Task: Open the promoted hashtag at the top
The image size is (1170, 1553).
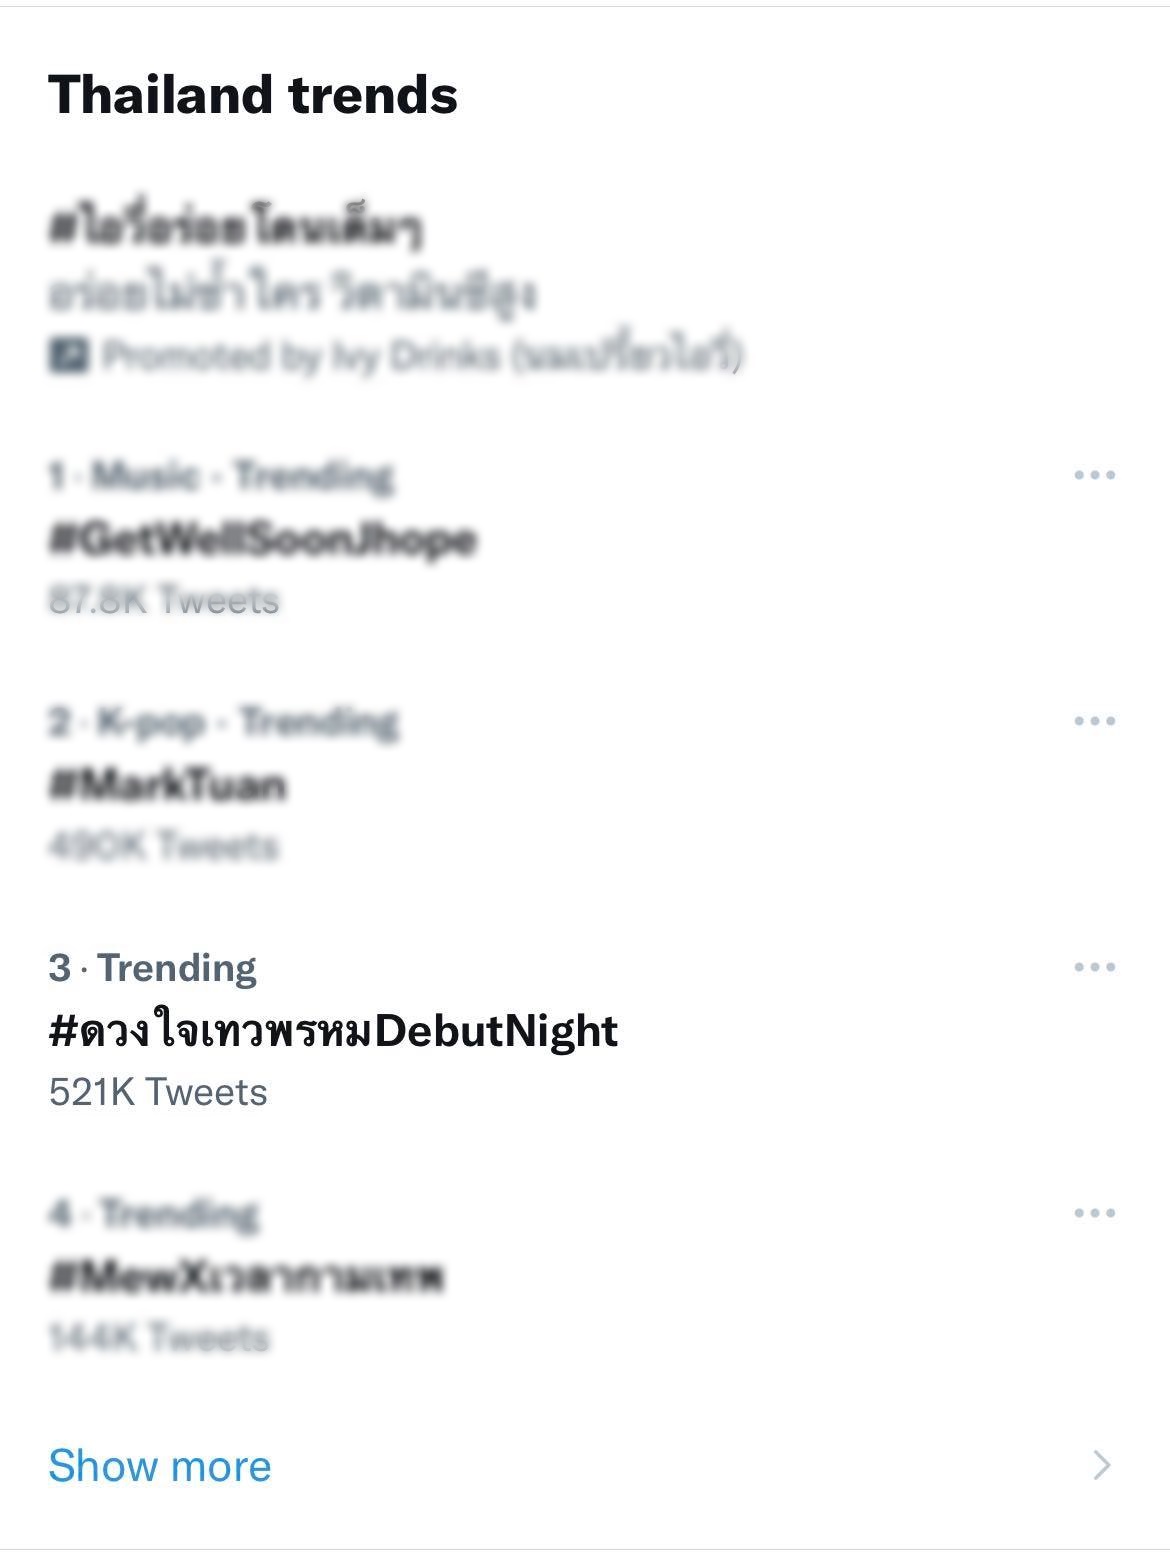Action: [x=236, y=228]
